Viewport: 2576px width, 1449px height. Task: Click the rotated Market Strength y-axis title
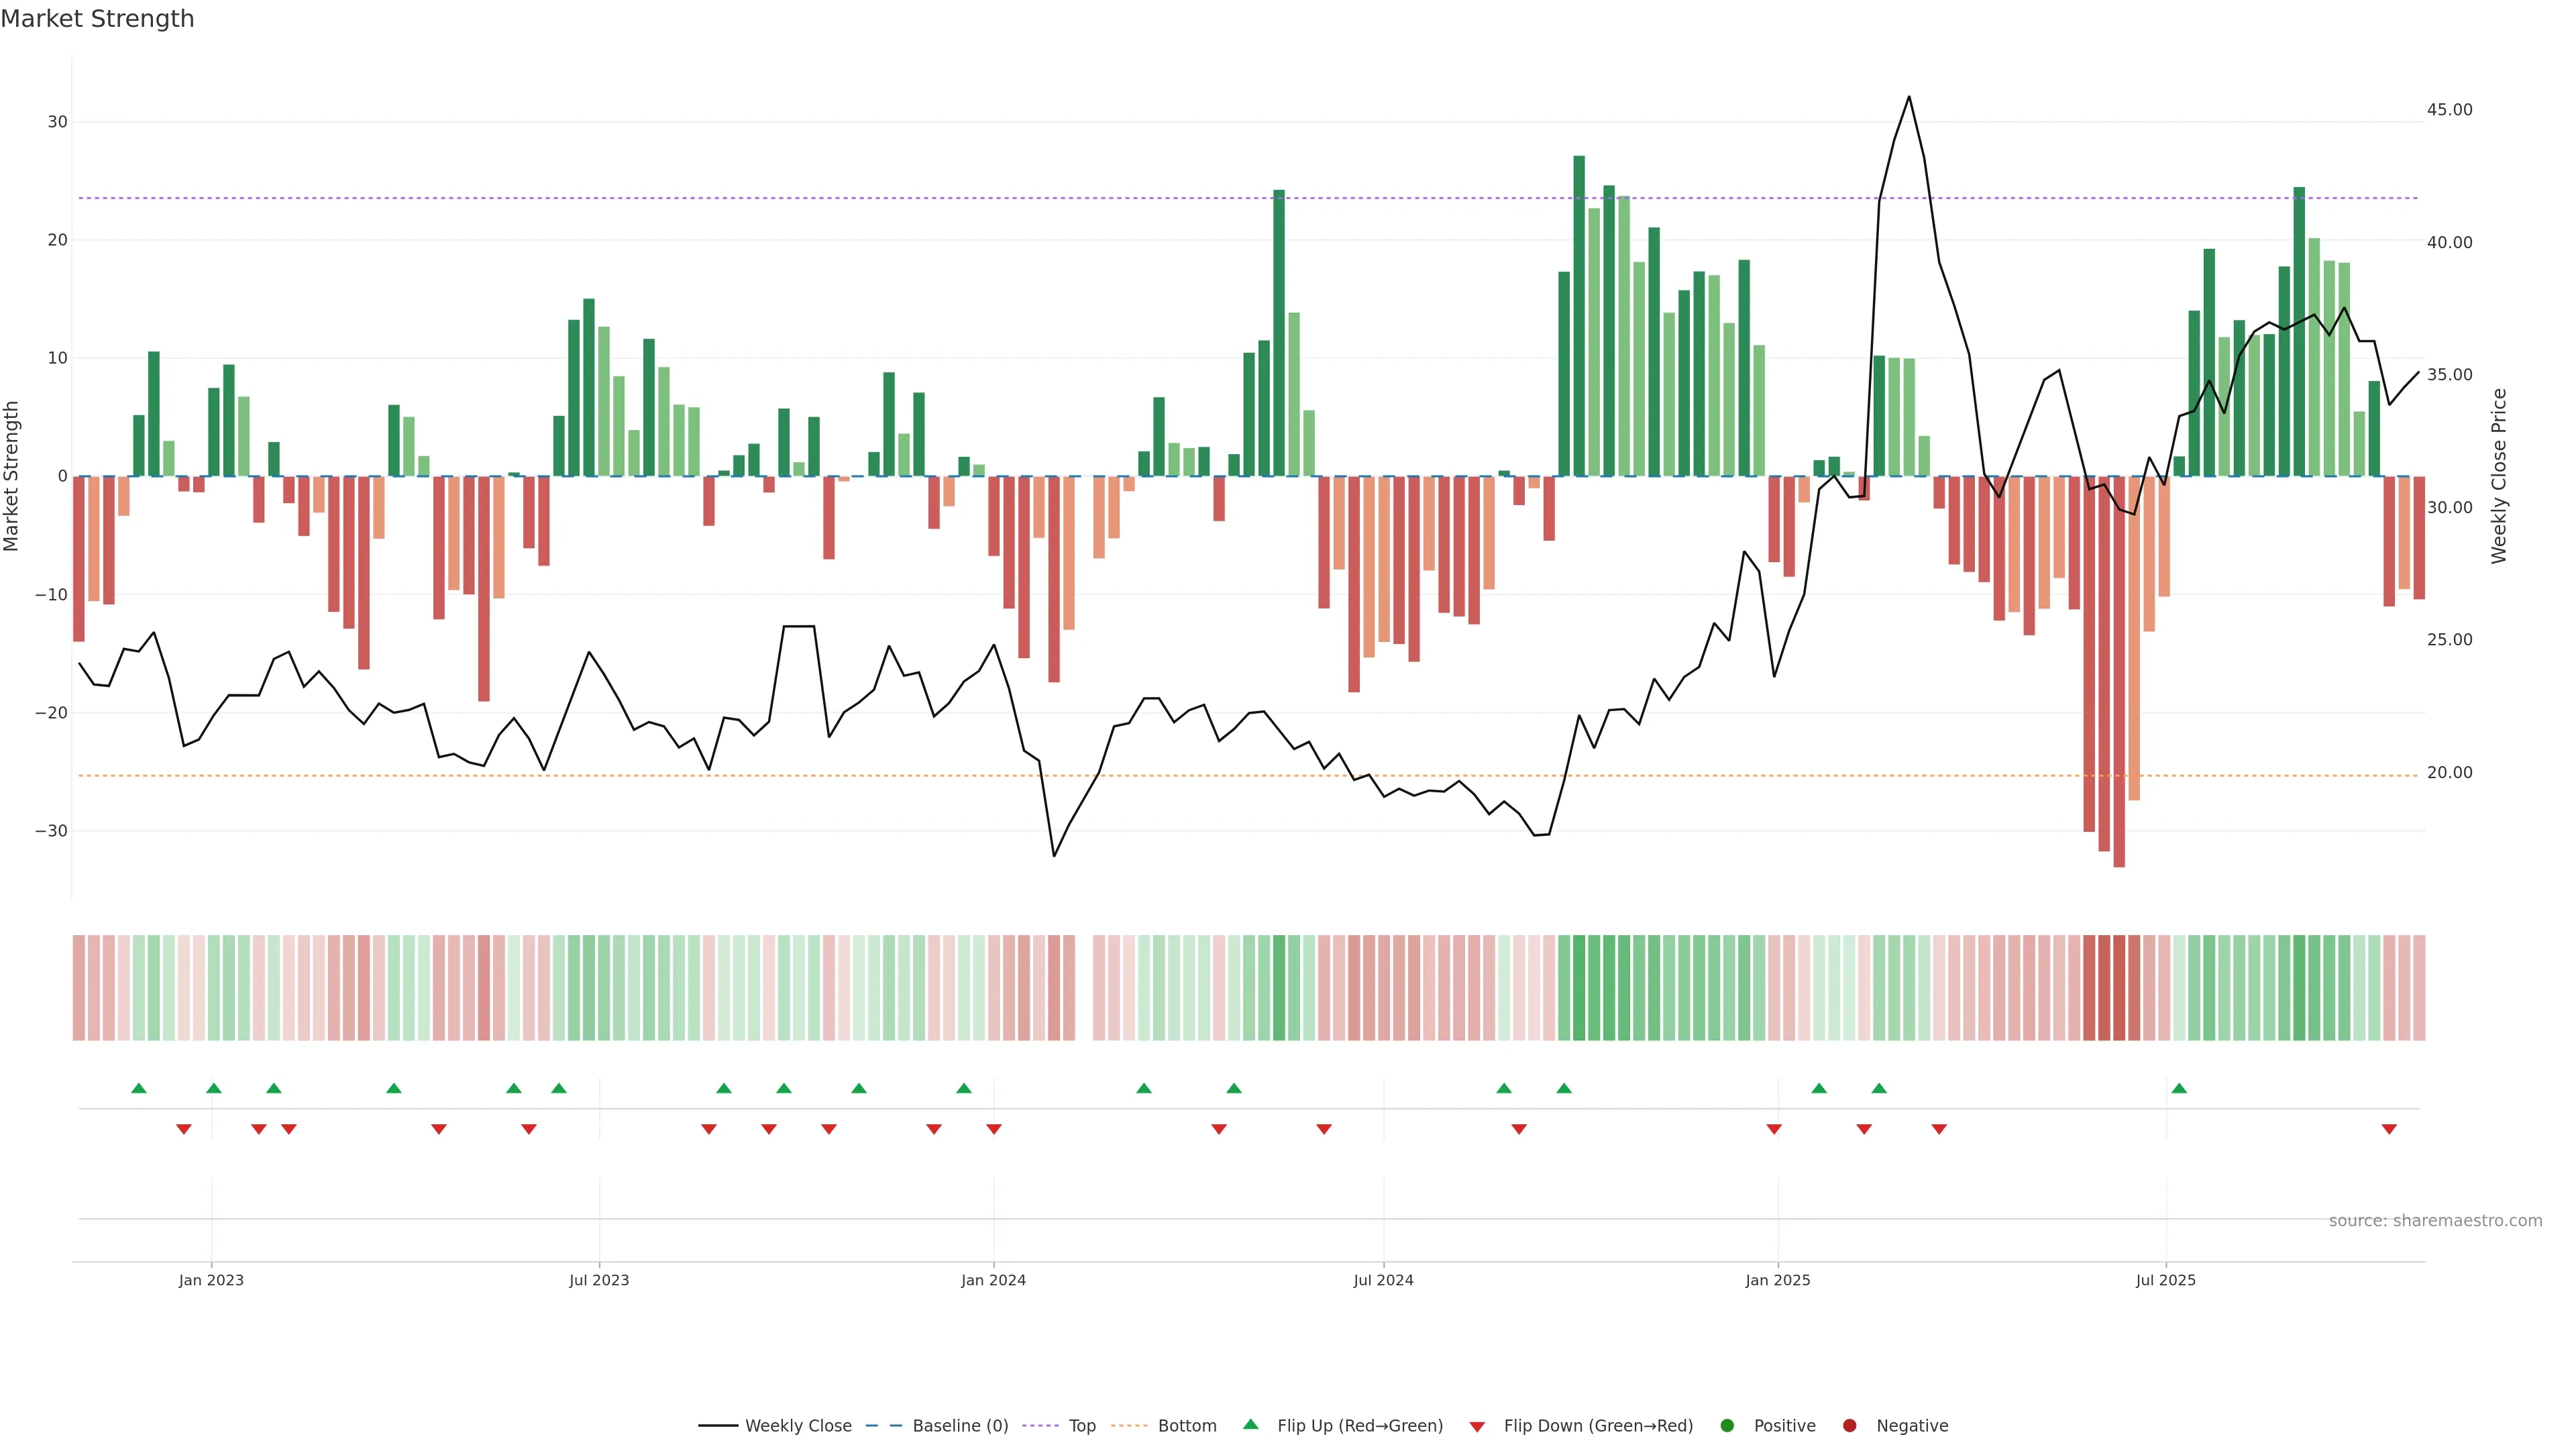12,476
